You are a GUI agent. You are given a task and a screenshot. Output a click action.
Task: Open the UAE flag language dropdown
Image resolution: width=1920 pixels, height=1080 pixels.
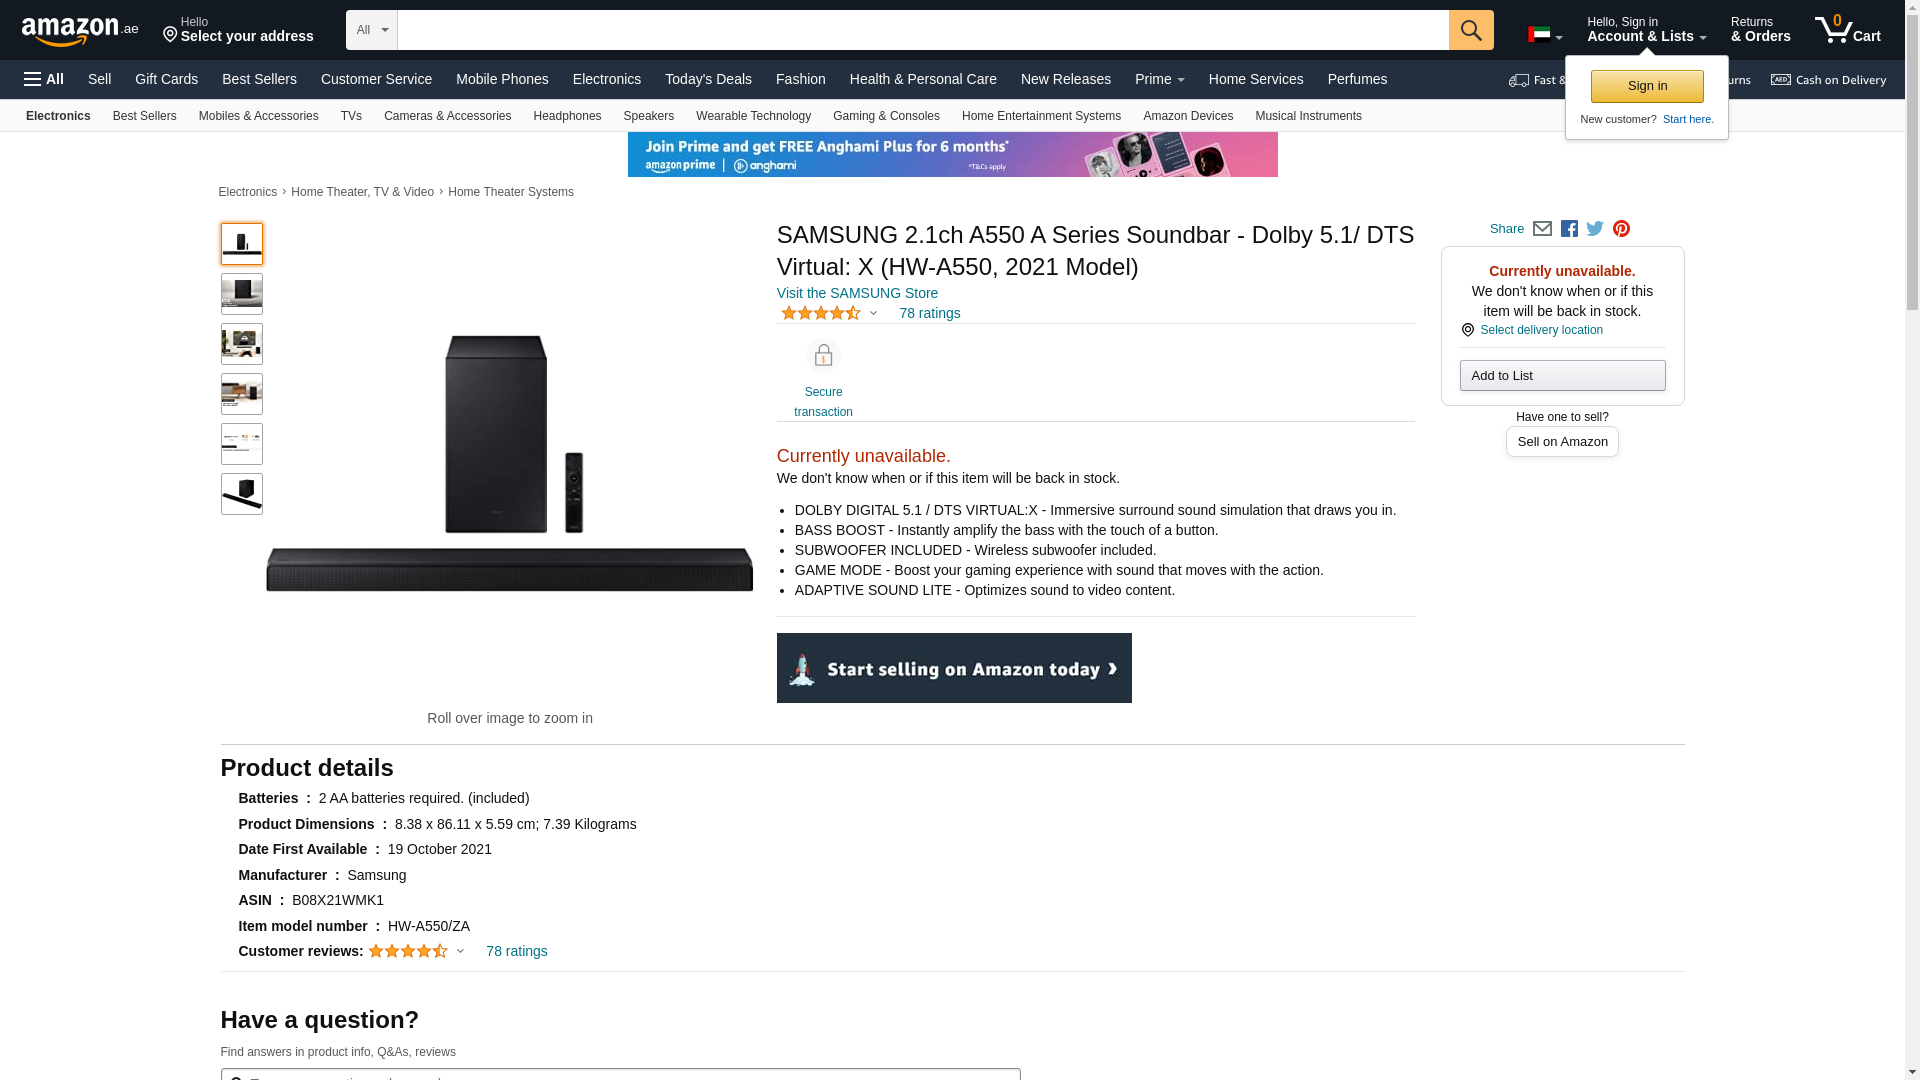[x=1544, y=35]
